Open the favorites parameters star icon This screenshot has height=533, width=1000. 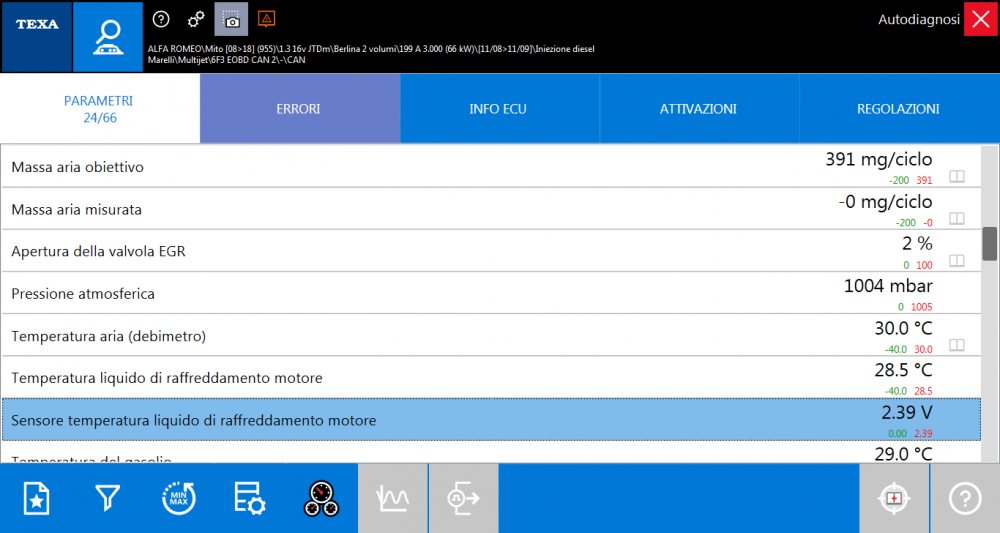[x=36, y=498]
